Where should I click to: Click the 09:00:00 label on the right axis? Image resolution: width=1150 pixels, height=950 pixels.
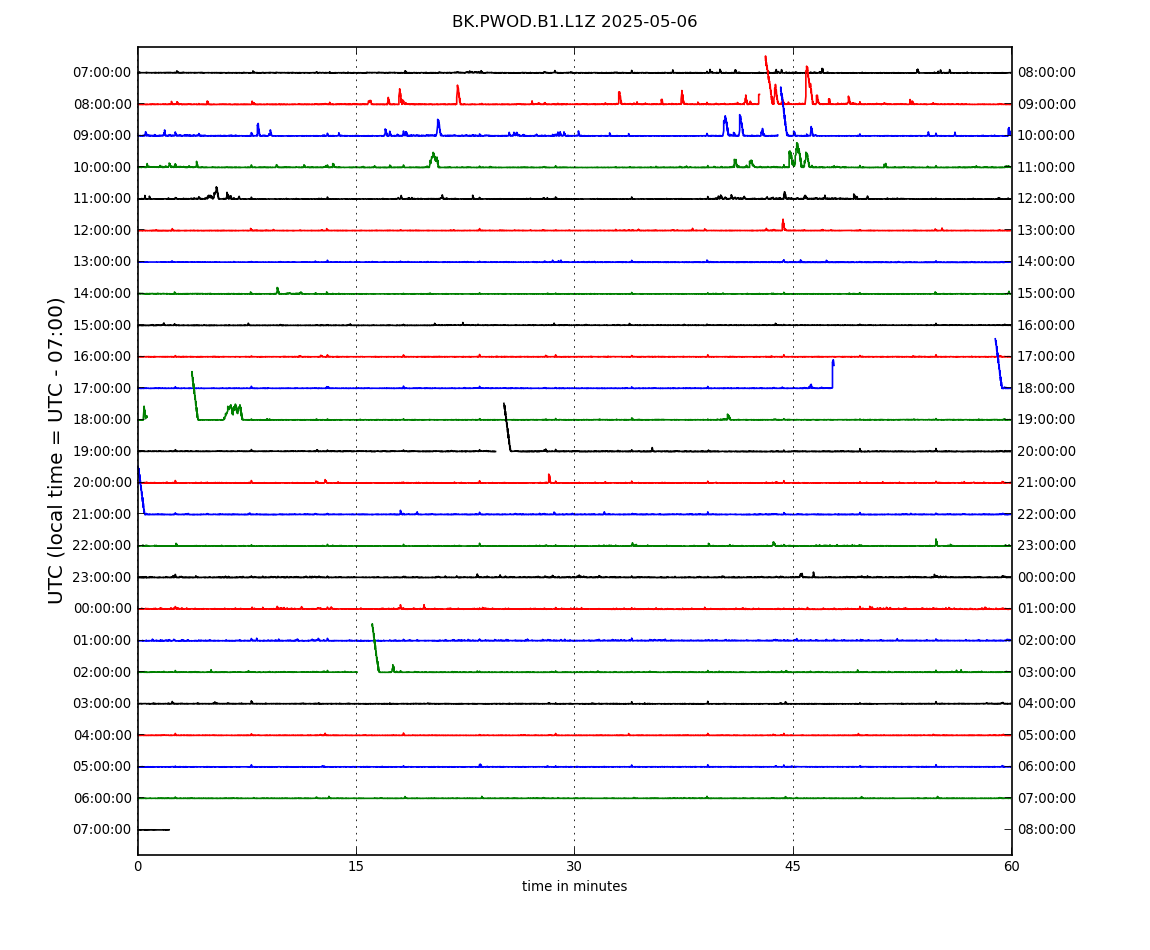point(1047,104)
